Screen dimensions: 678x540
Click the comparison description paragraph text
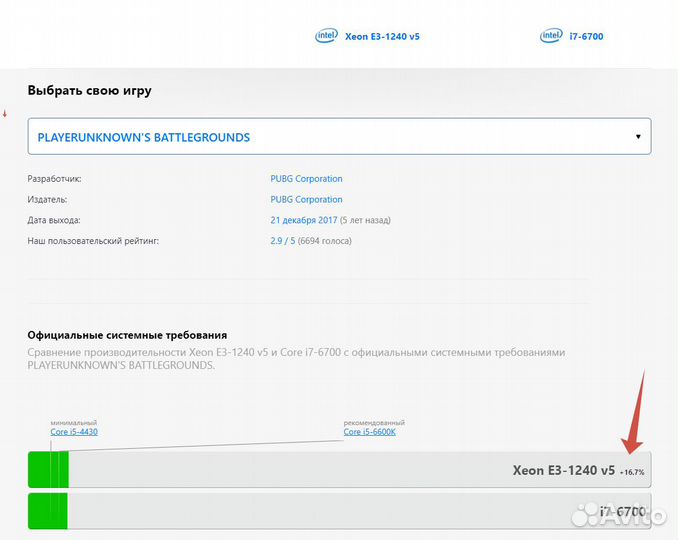(x=296, y=359)
